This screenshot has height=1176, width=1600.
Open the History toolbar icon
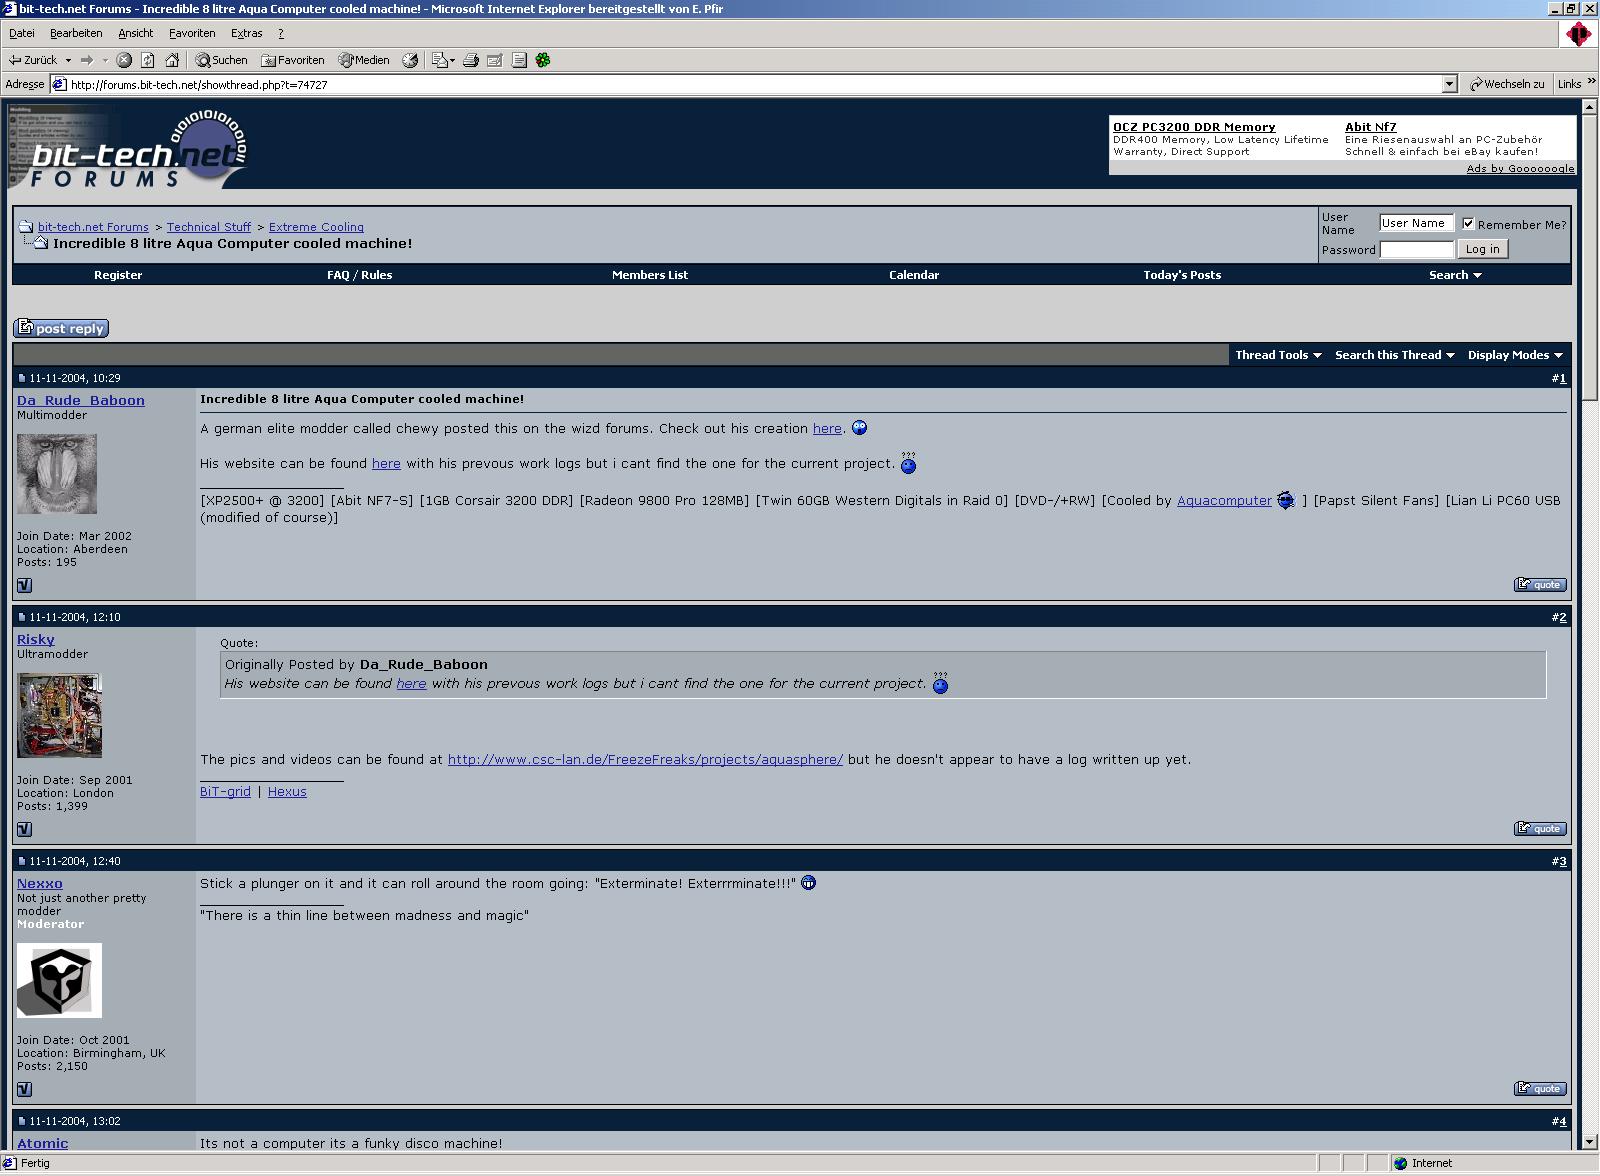410,60
